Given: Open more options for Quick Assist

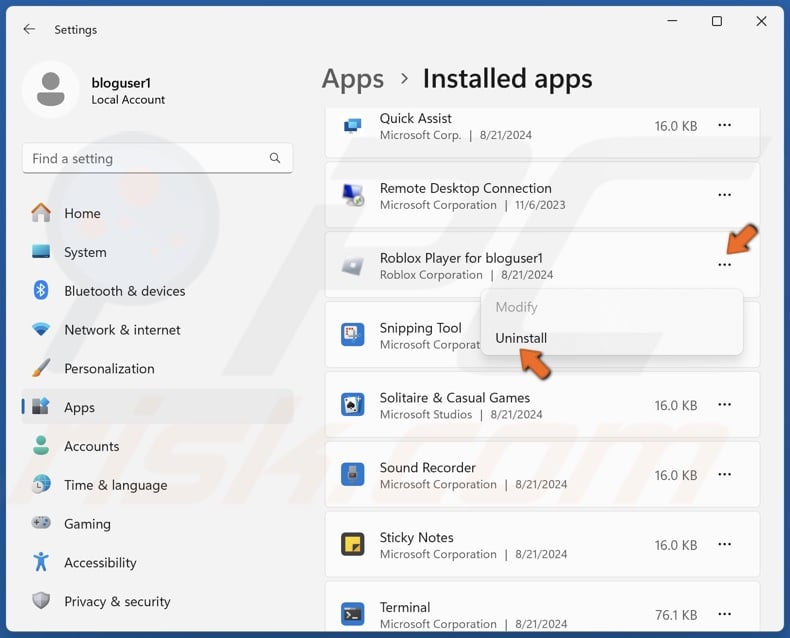Looking at the screenshot, I should click(724, 125).
